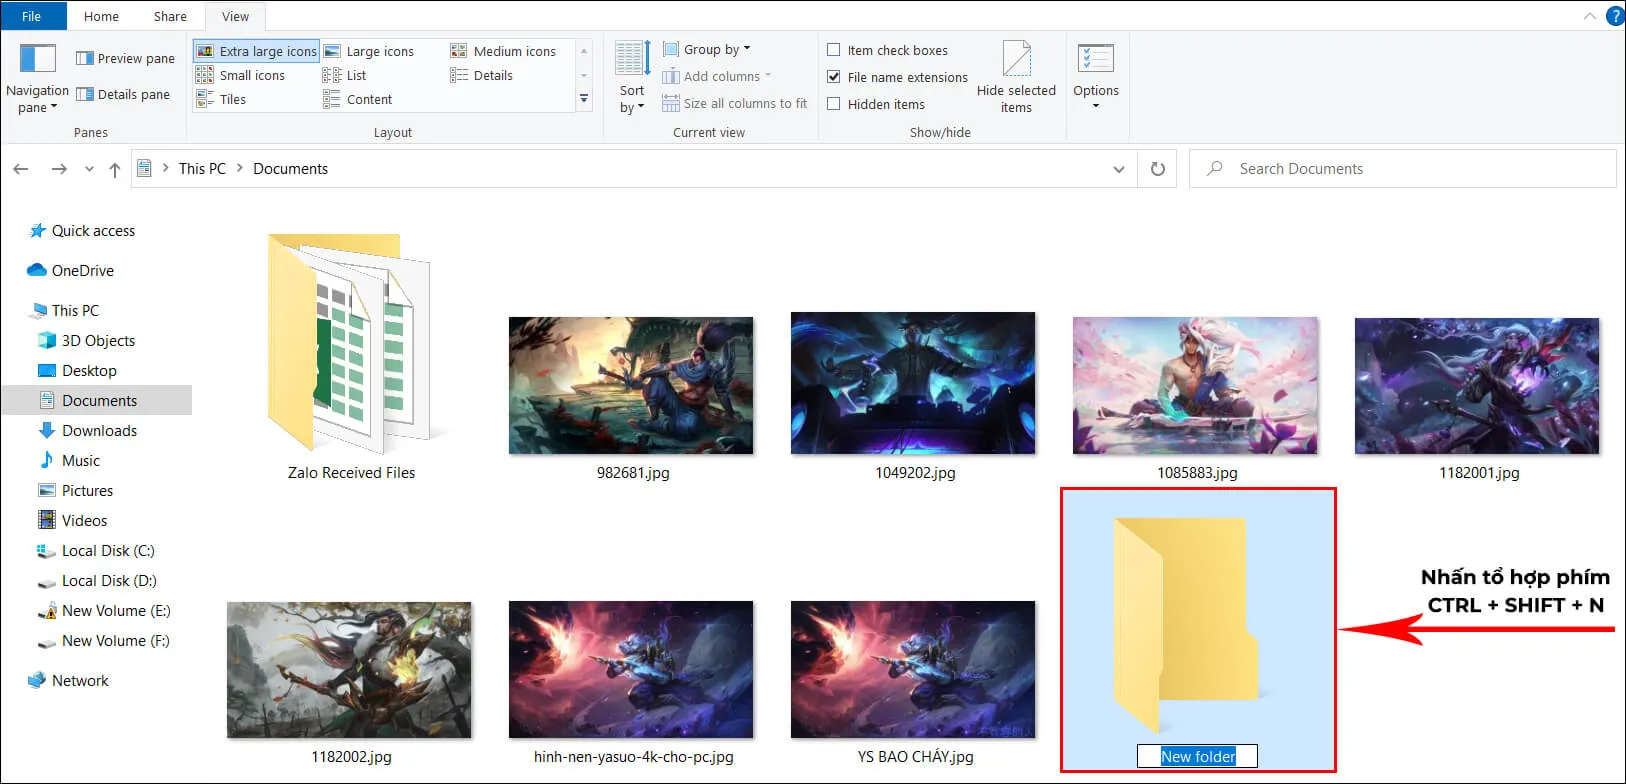Click the Search Documents field
This screenshot has width=1626, height=784.
(1400, 169)
